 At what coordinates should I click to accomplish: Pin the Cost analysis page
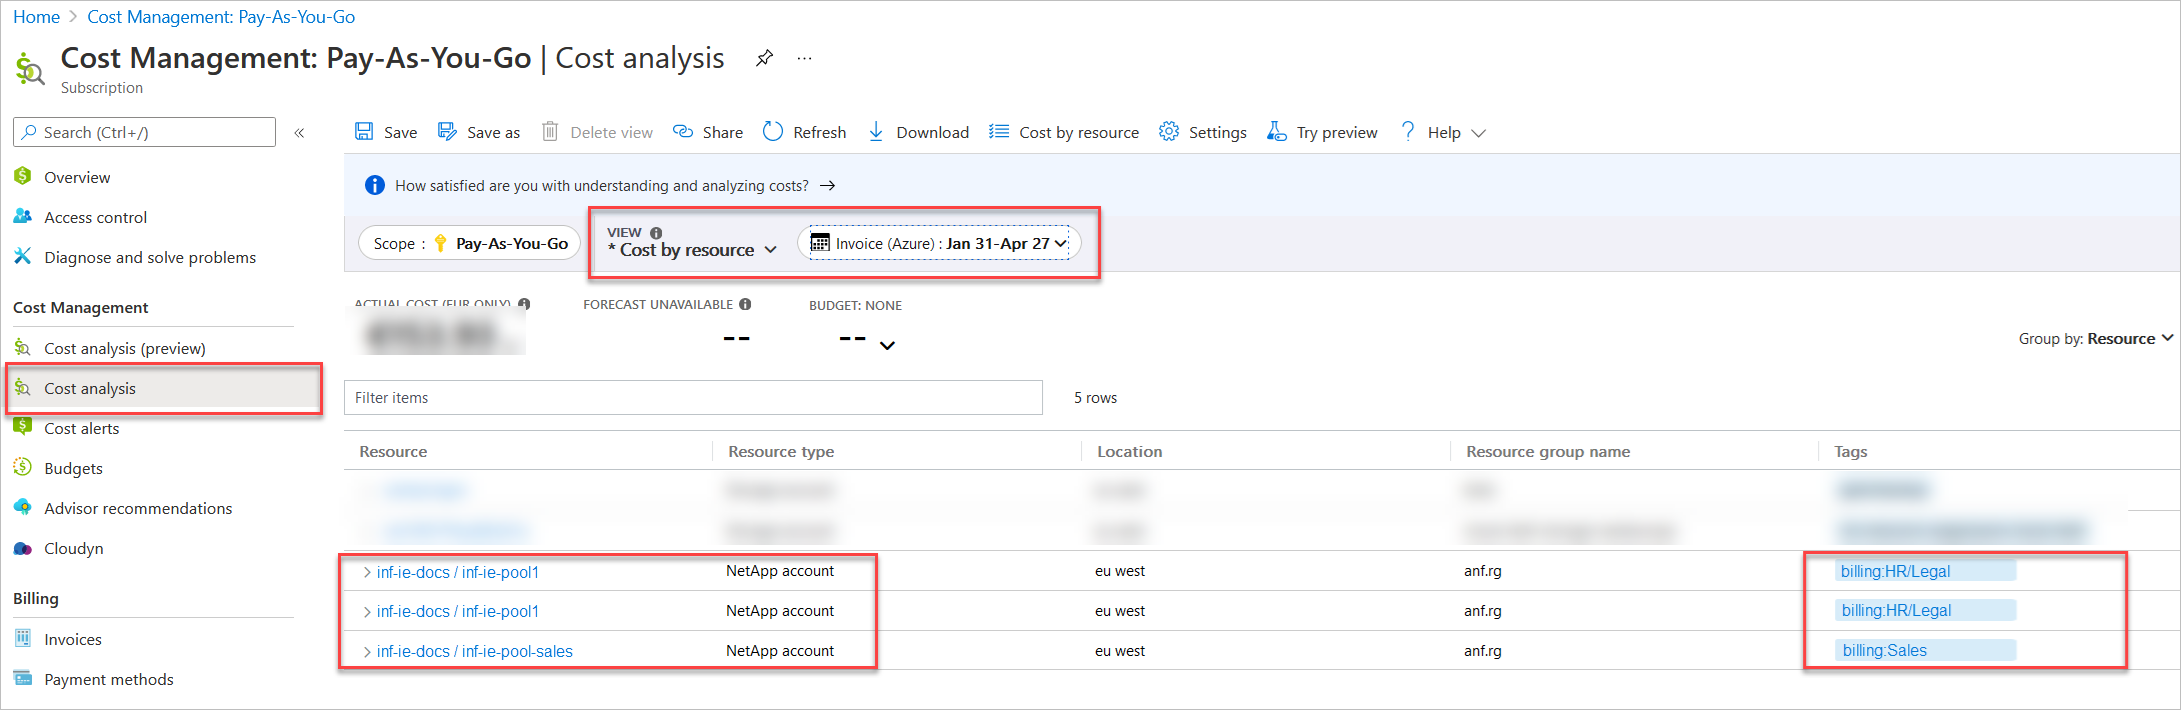point(764,58)
